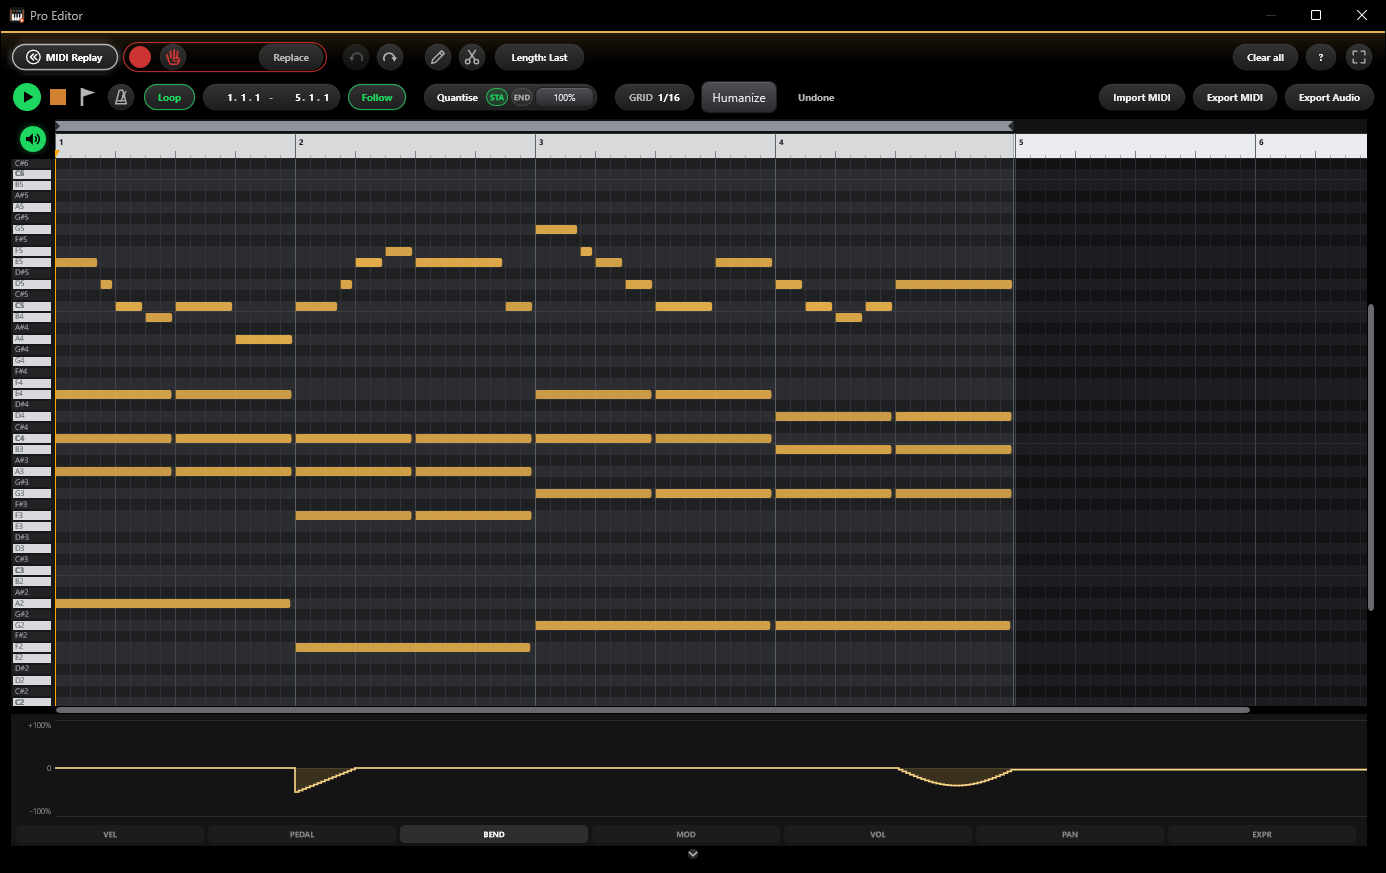The image size is (1386, 873).
Task: Open the Length: Last dropdown
Action: pos(539,57)
